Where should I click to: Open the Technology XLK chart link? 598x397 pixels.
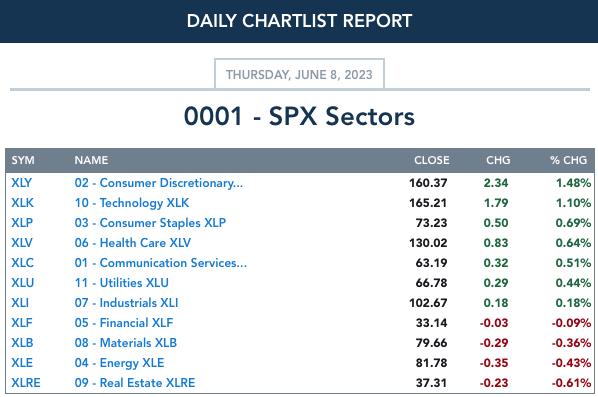click(132, 203)
